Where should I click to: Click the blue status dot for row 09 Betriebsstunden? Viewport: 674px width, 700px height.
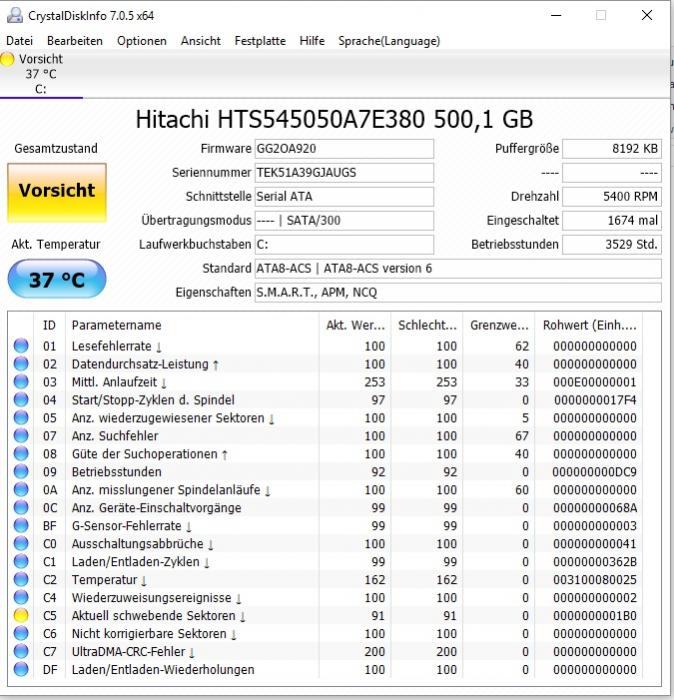(x=21, y=472)
